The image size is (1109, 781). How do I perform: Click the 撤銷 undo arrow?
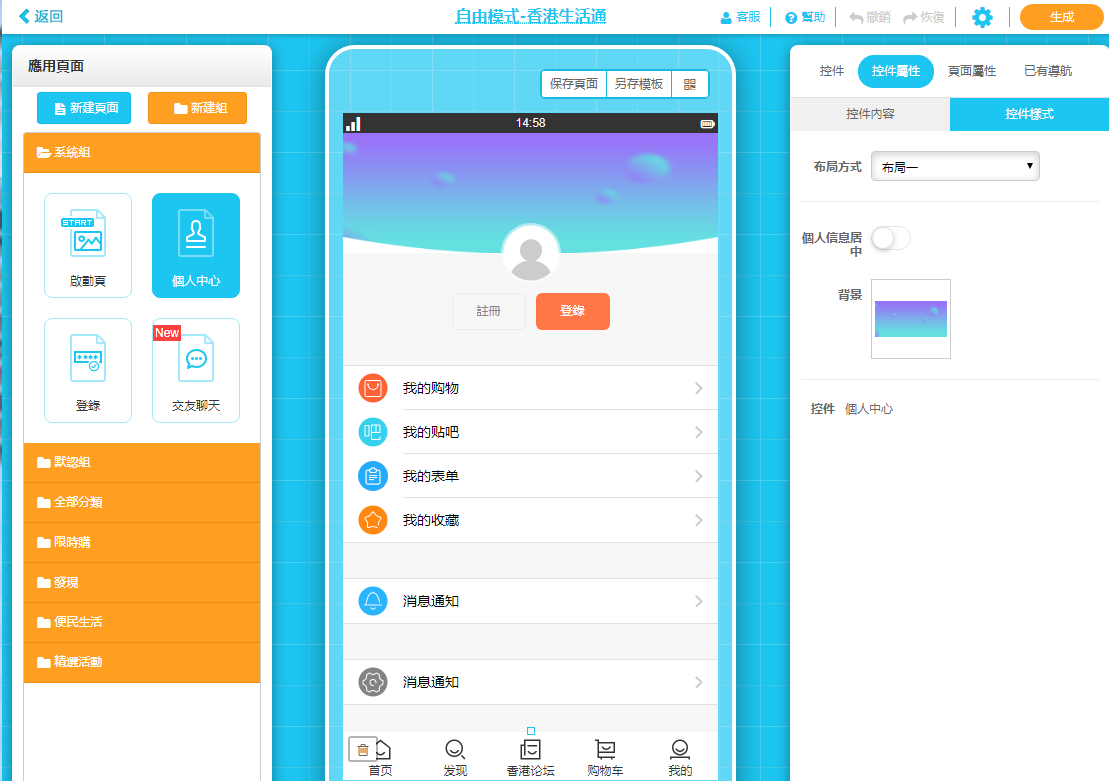856,17
